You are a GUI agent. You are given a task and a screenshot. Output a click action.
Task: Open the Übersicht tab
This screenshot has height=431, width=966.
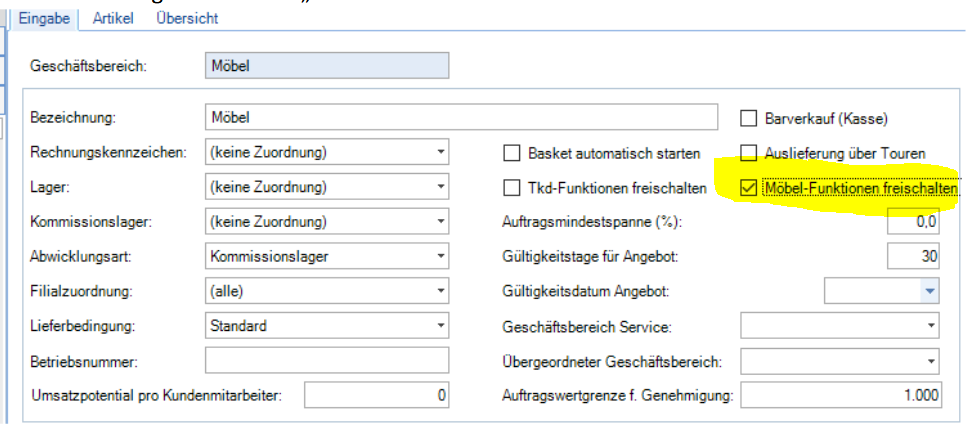pos(187,18)
